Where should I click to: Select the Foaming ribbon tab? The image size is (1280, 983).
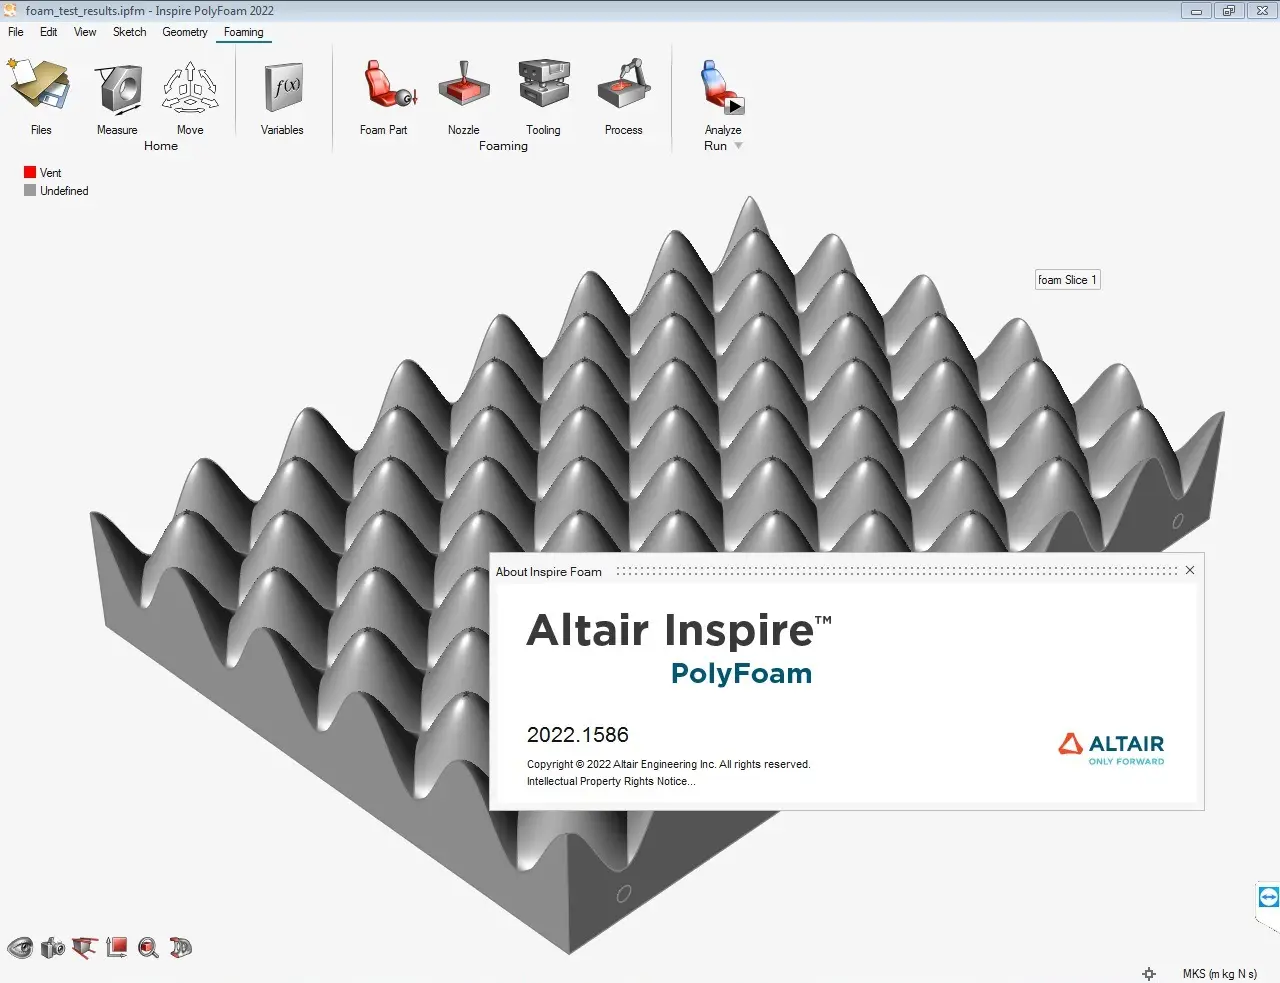pyautogui.click(x=244, y=32)
